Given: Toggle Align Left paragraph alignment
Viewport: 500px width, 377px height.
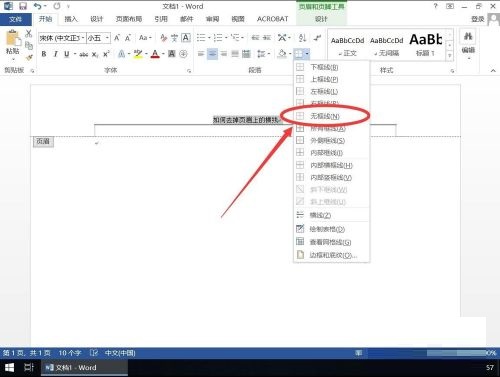Looking at the screenshot, I should [201, 54].
